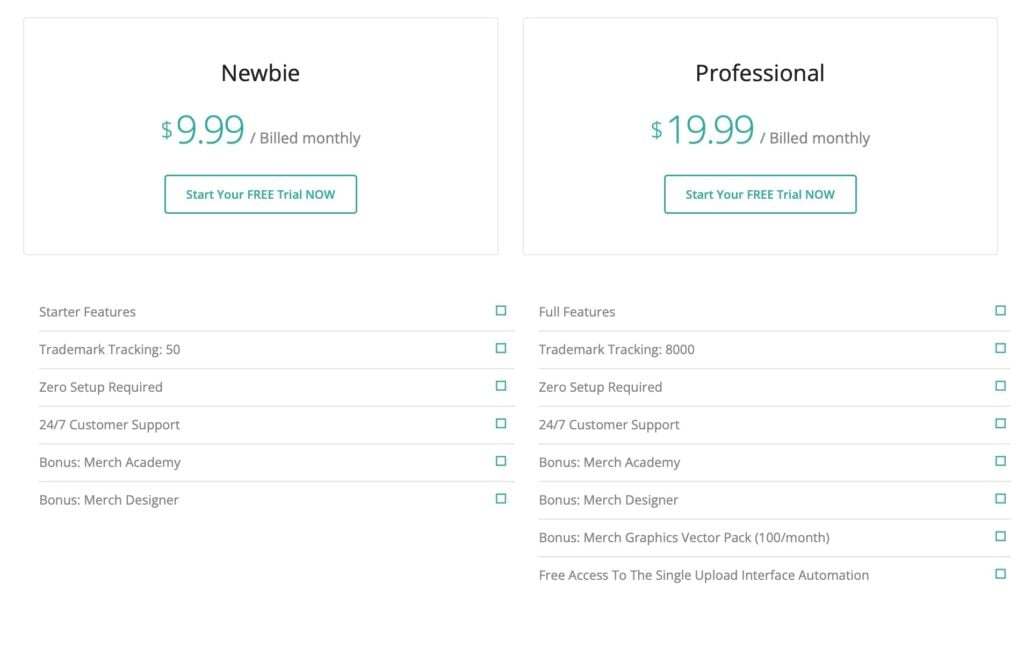
Task: Start the free trial for the Professional plan
Action: 760,194
